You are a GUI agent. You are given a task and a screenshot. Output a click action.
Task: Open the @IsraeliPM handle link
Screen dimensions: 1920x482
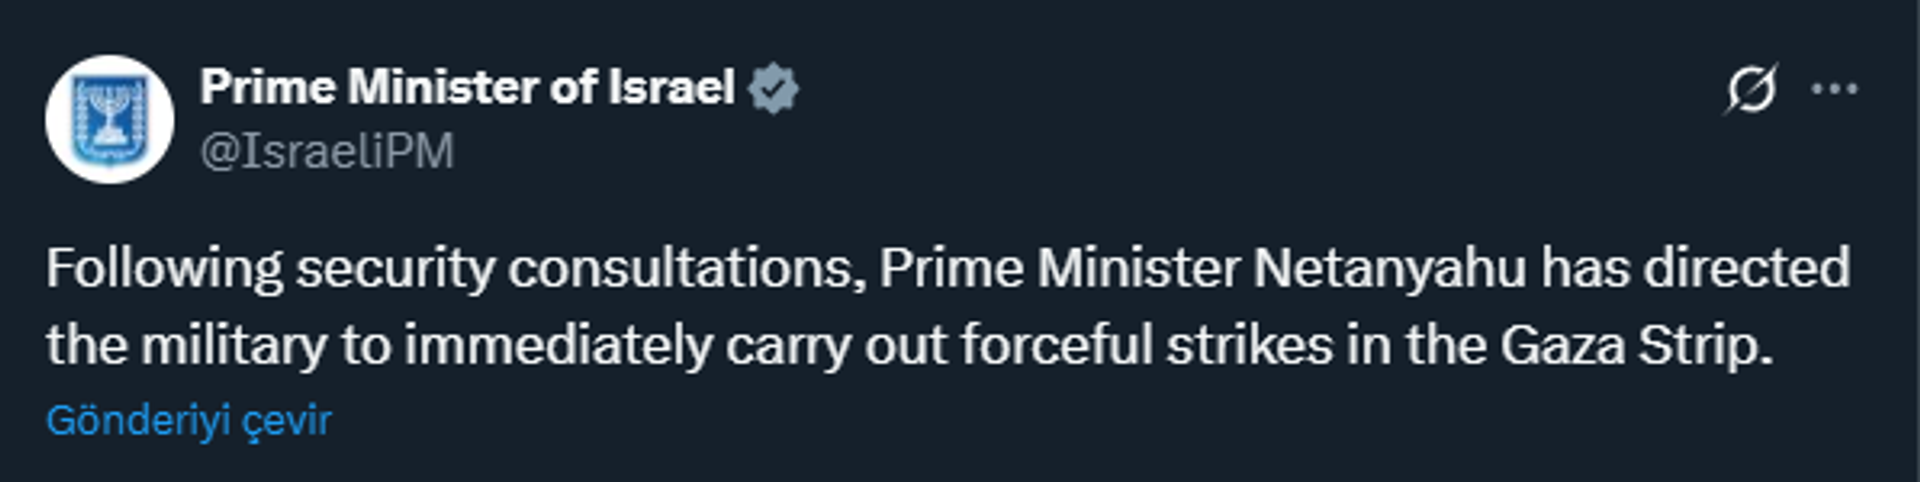coord(327,152)
